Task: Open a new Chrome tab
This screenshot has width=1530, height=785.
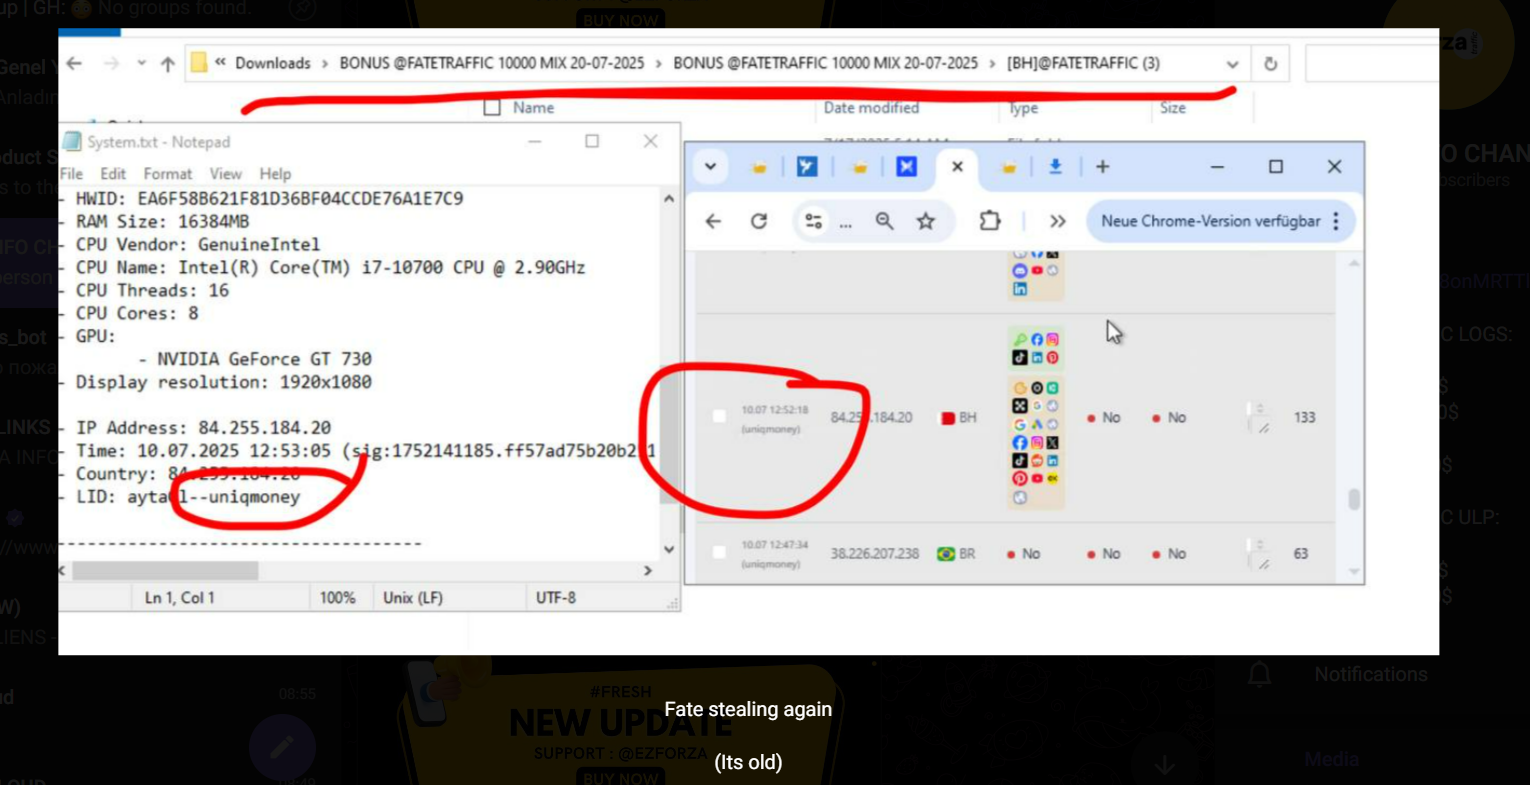Action: [x=1102, y=167]
